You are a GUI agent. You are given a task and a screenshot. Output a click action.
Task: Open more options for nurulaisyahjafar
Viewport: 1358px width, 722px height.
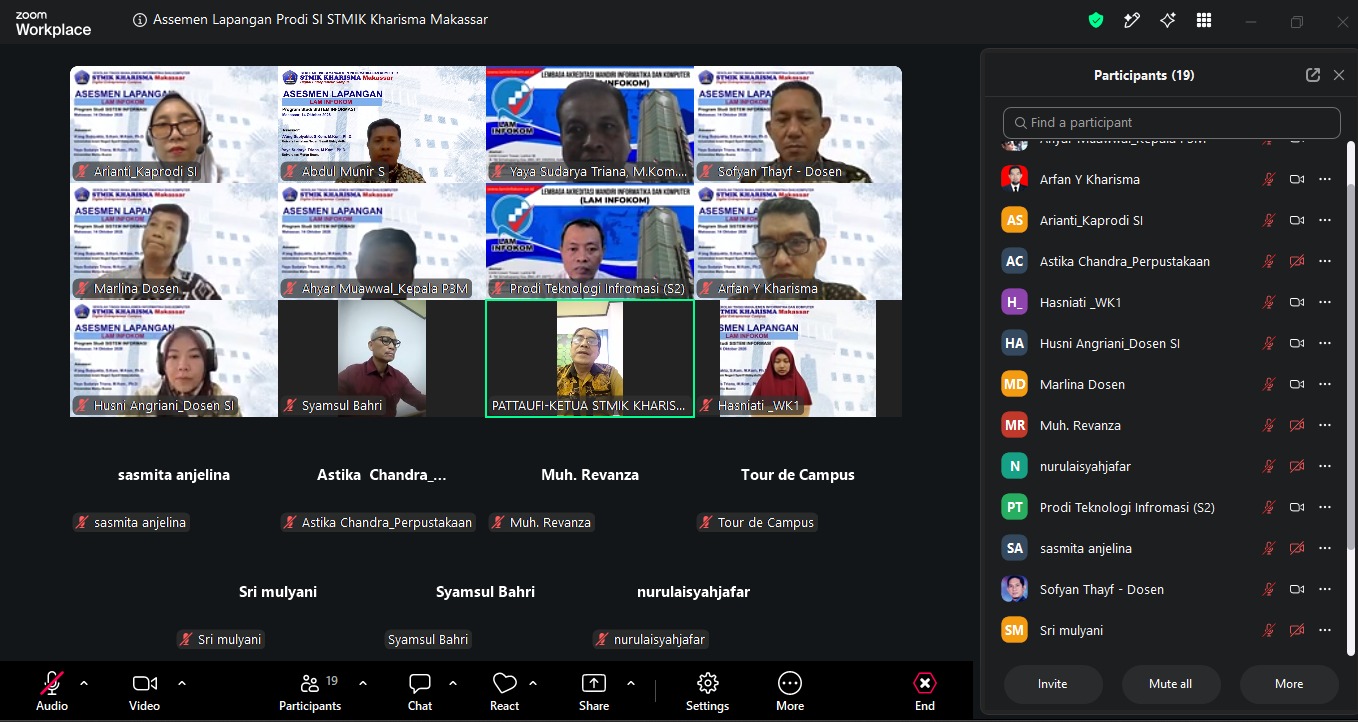(1325, 466)
